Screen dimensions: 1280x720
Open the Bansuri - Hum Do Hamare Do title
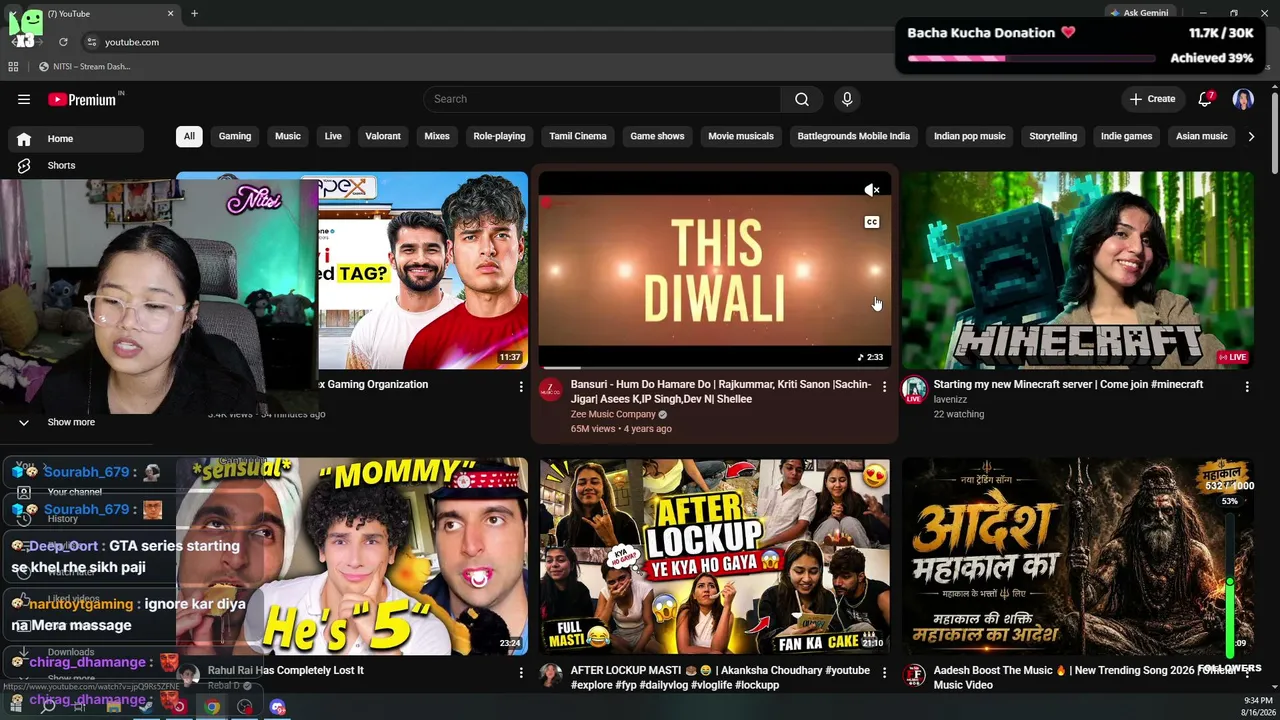[x=721, y=391]
